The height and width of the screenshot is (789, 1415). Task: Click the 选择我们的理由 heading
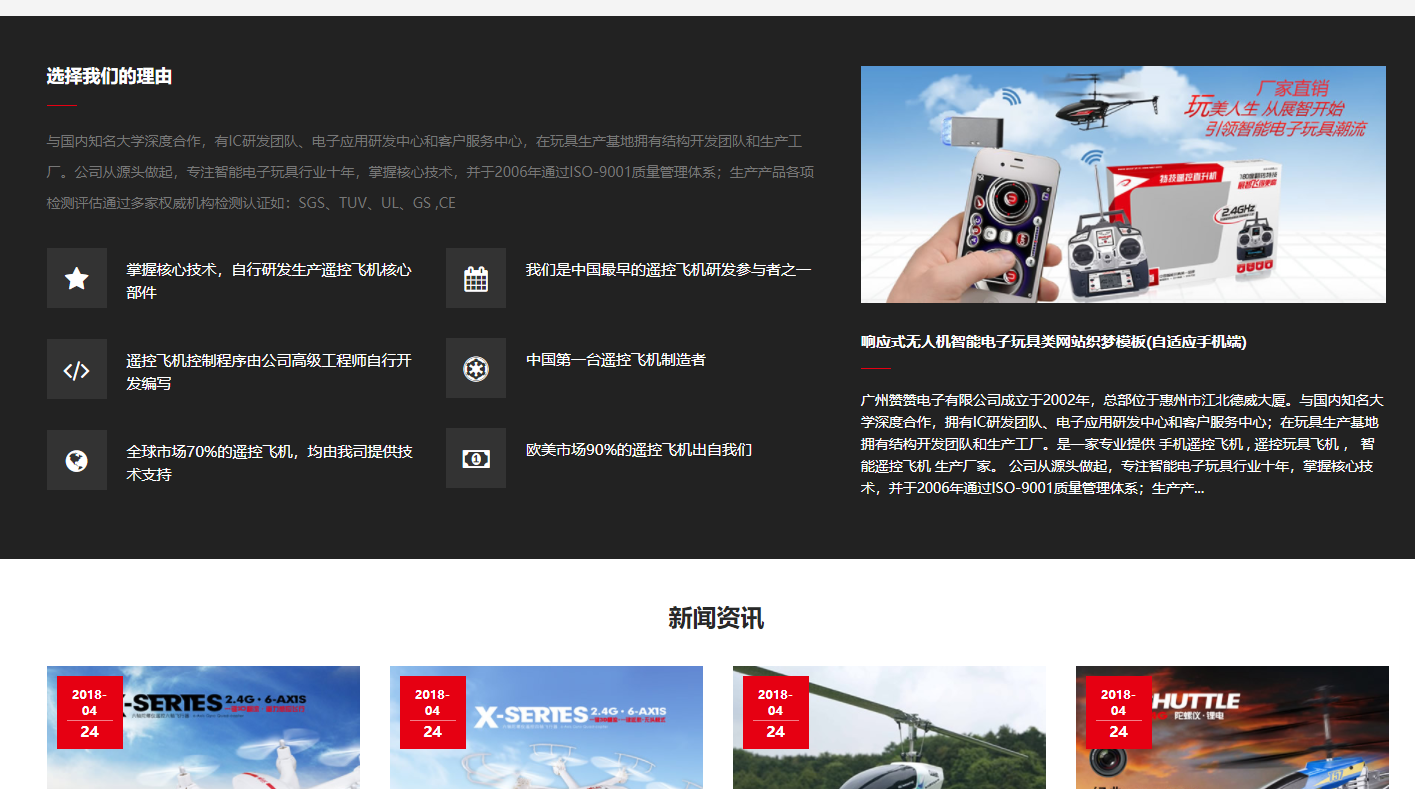[109, 77]
